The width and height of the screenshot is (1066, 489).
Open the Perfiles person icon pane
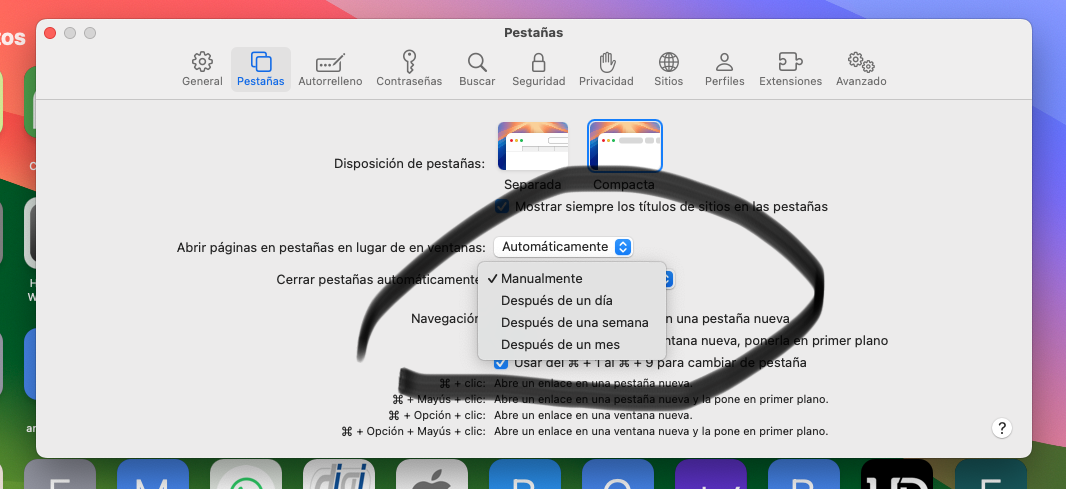pyautogui.click(x=725, y=69)
